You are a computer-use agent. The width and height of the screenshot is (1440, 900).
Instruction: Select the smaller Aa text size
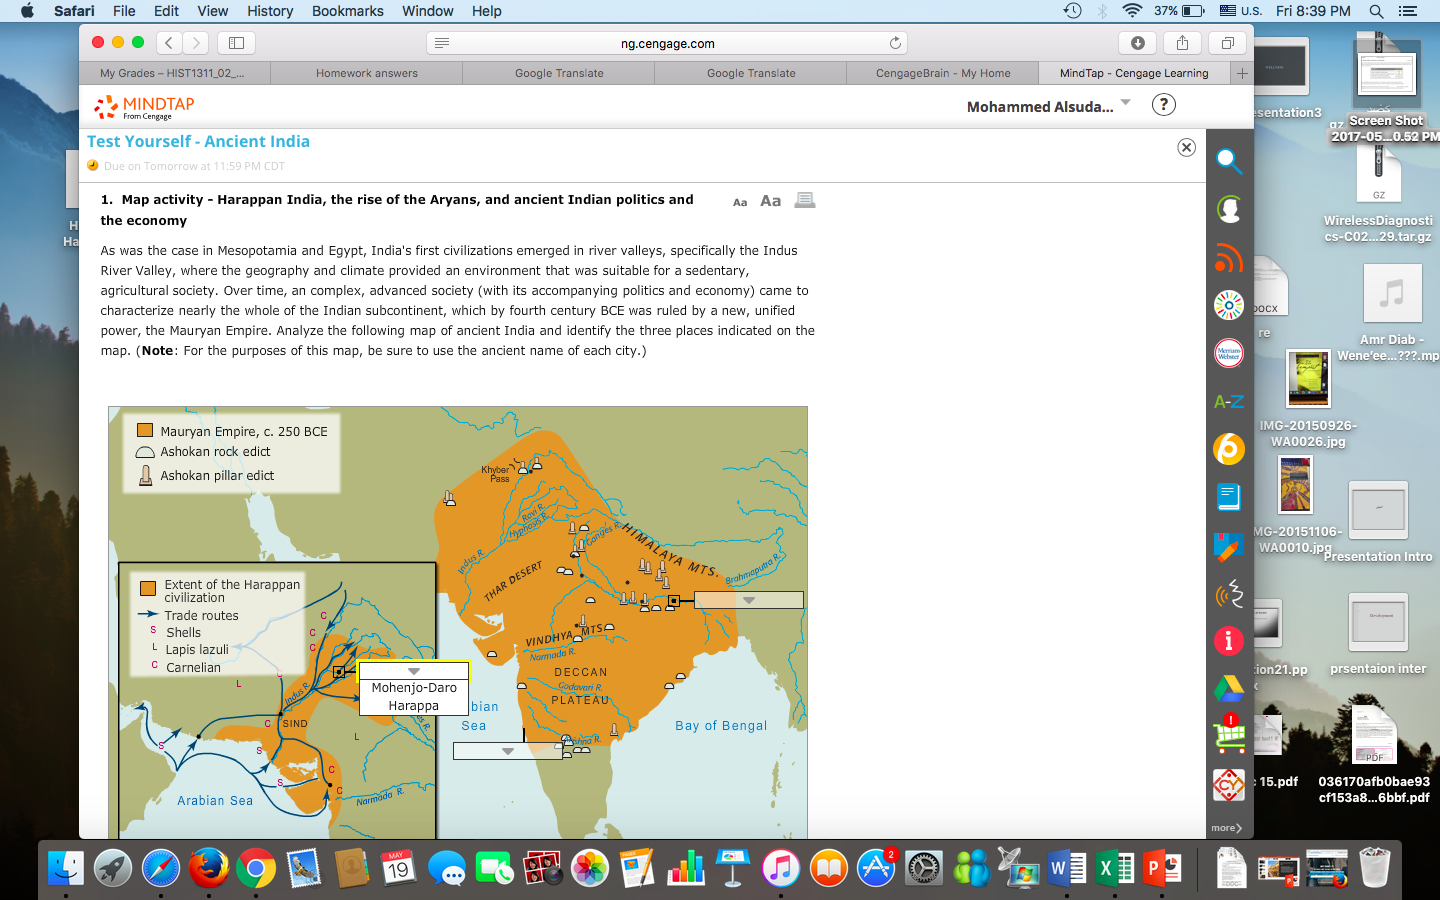(740, 202)
